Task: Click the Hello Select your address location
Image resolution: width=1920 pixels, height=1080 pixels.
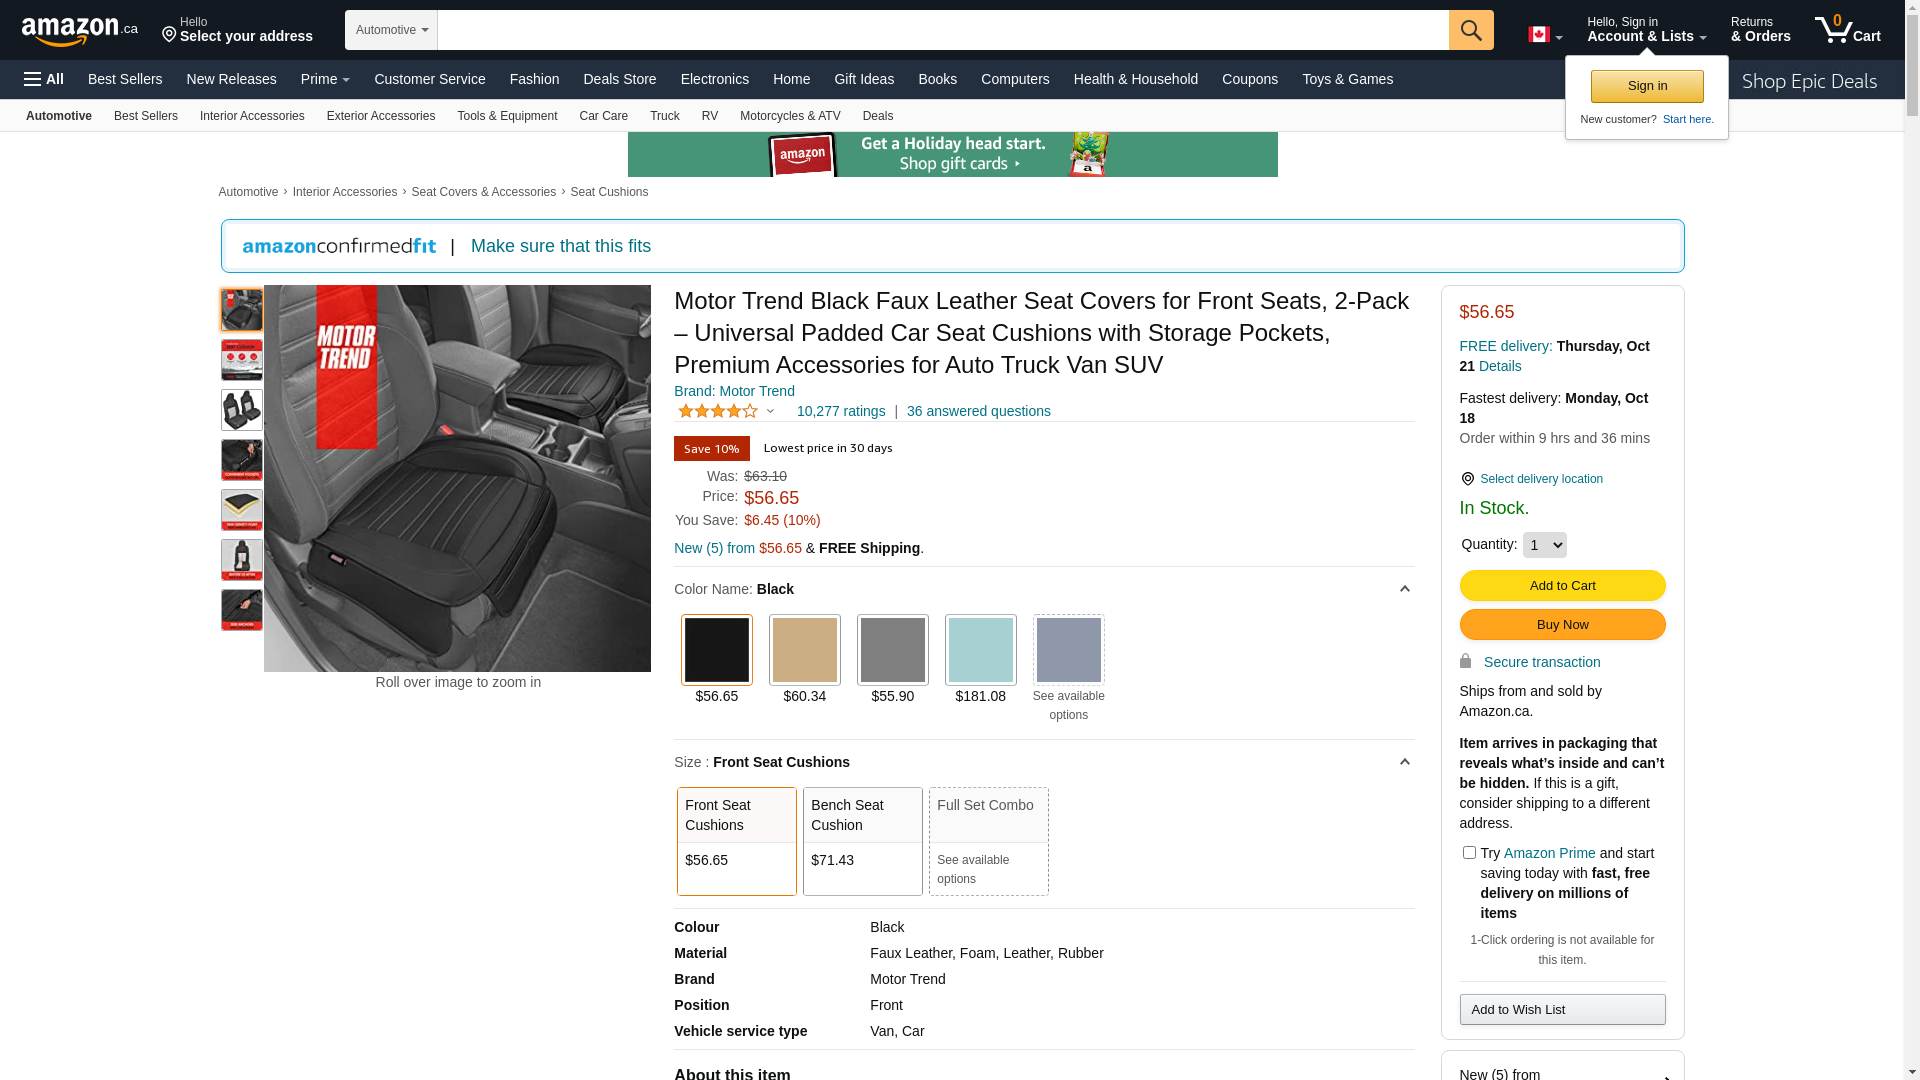Action: pyautogui.click(x=237, y=30)
